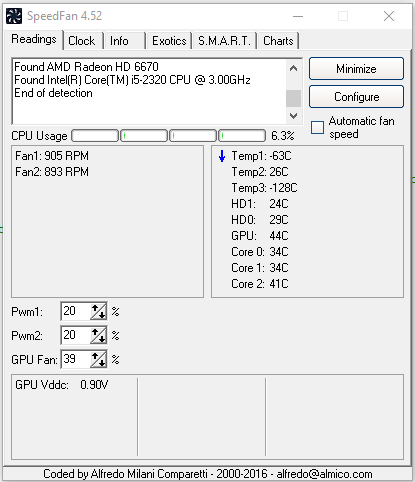
Task: Switch to the Exotics tab
Action: click(x=169, y=41)
